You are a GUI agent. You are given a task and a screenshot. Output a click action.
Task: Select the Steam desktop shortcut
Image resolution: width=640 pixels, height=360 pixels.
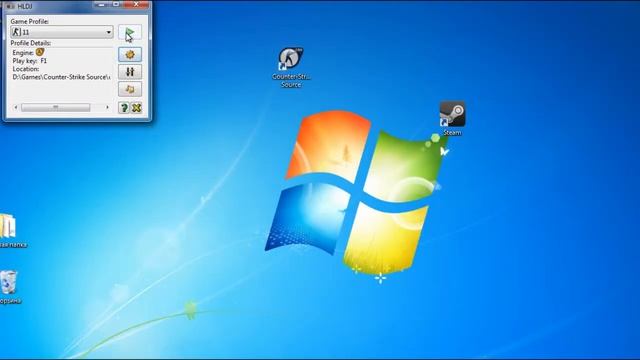(x=452, y=118)
